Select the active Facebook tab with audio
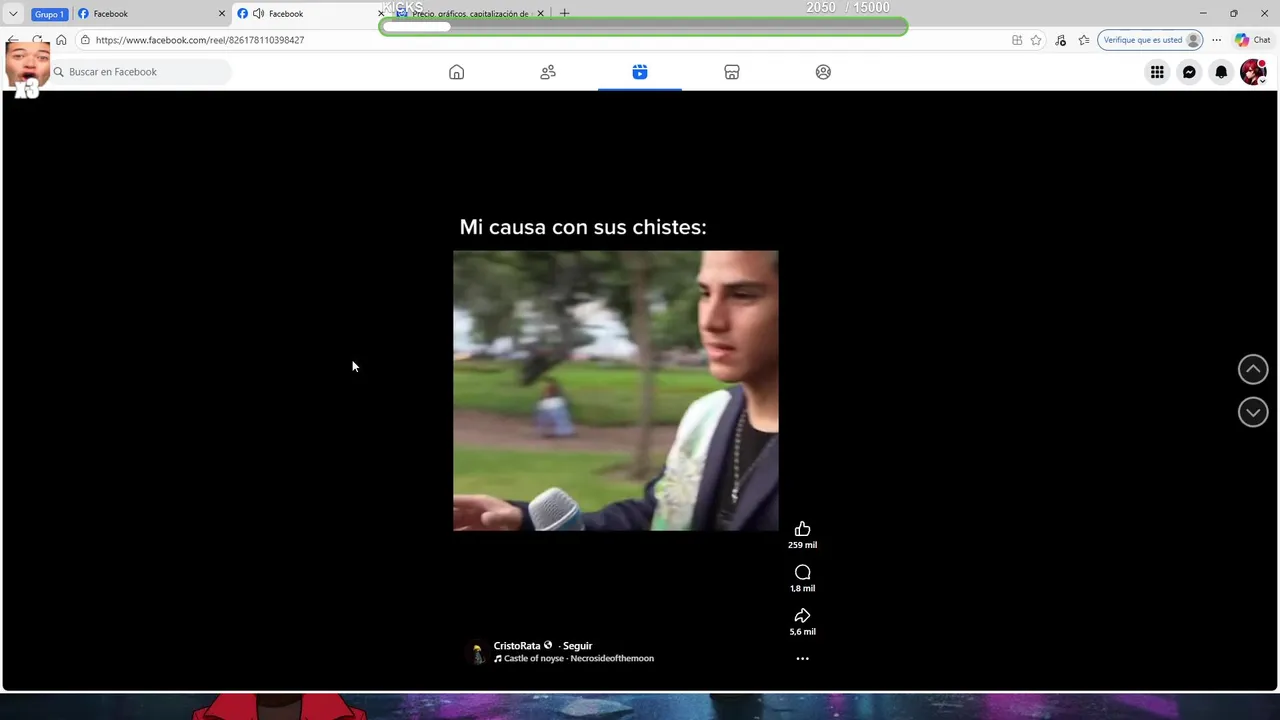This screenshot has width=1280, height=720. click(310, 14)
